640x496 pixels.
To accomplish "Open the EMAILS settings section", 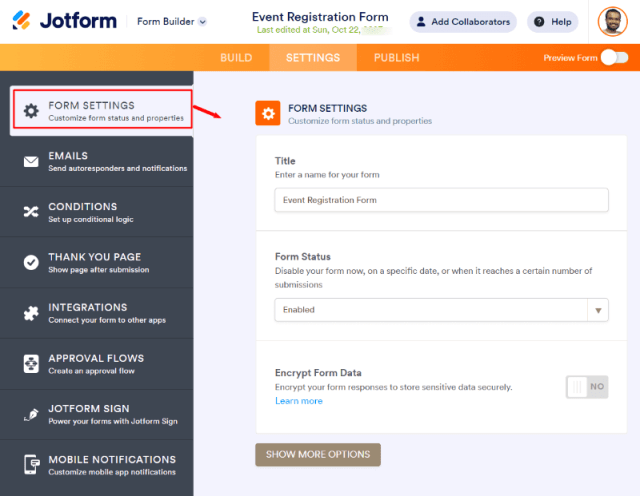I will 97,162.
